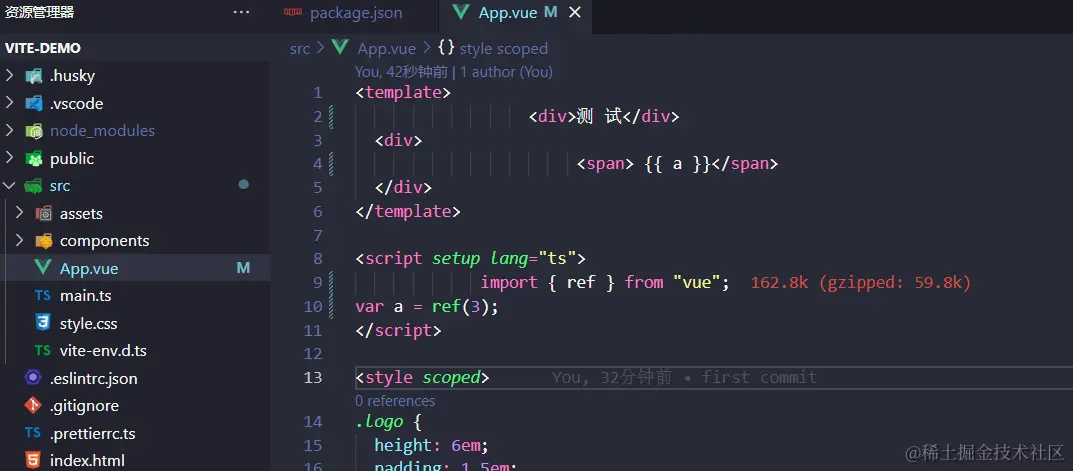The height and width of the screenshot is (471, 1073).
Task: Open vite-env.d.ts in the explorer
Action: [x=103, y=351]
